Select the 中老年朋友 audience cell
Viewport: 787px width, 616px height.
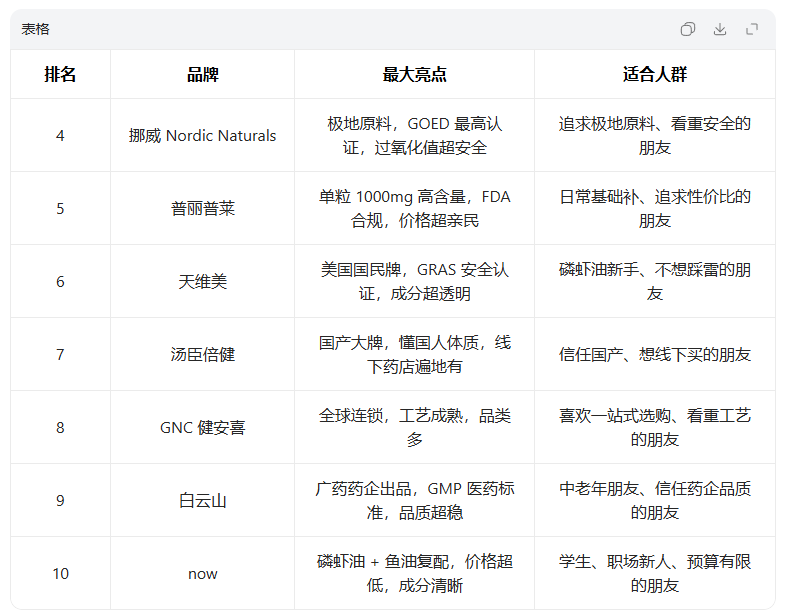coord(654,501)
